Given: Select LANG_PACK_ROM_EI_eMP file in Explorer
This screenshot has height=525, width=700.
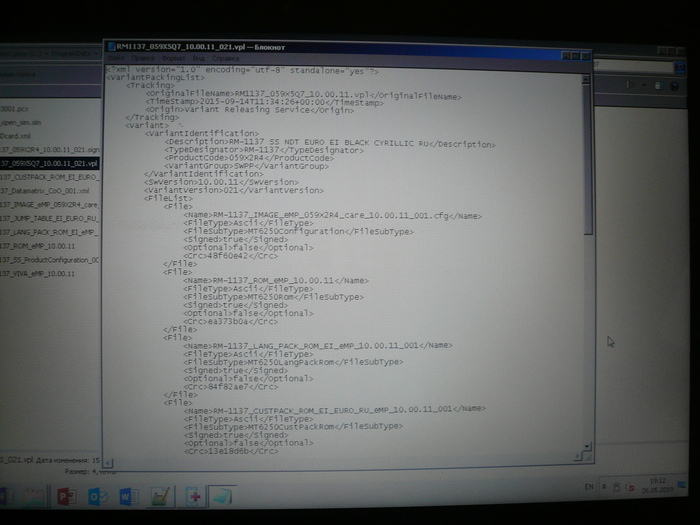Looking at the screenshot, I should click(49, 232).
